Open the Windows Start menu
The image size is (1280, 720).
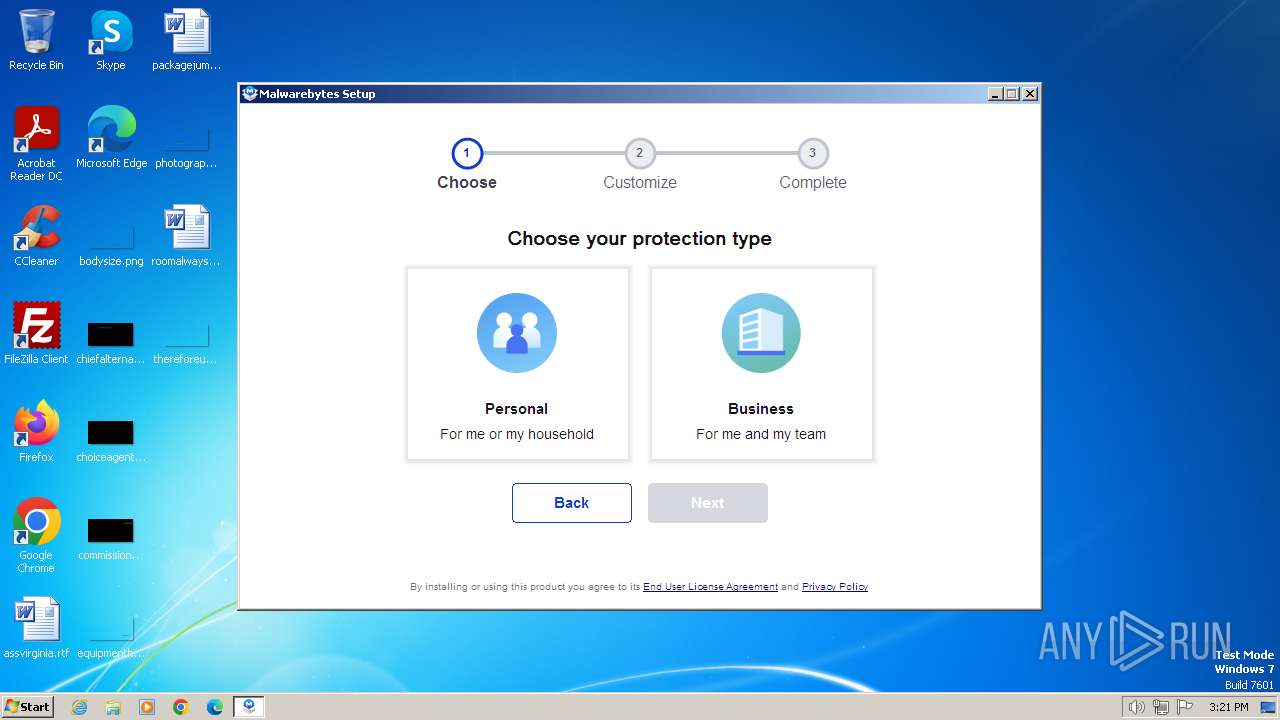tap(28, 706)
